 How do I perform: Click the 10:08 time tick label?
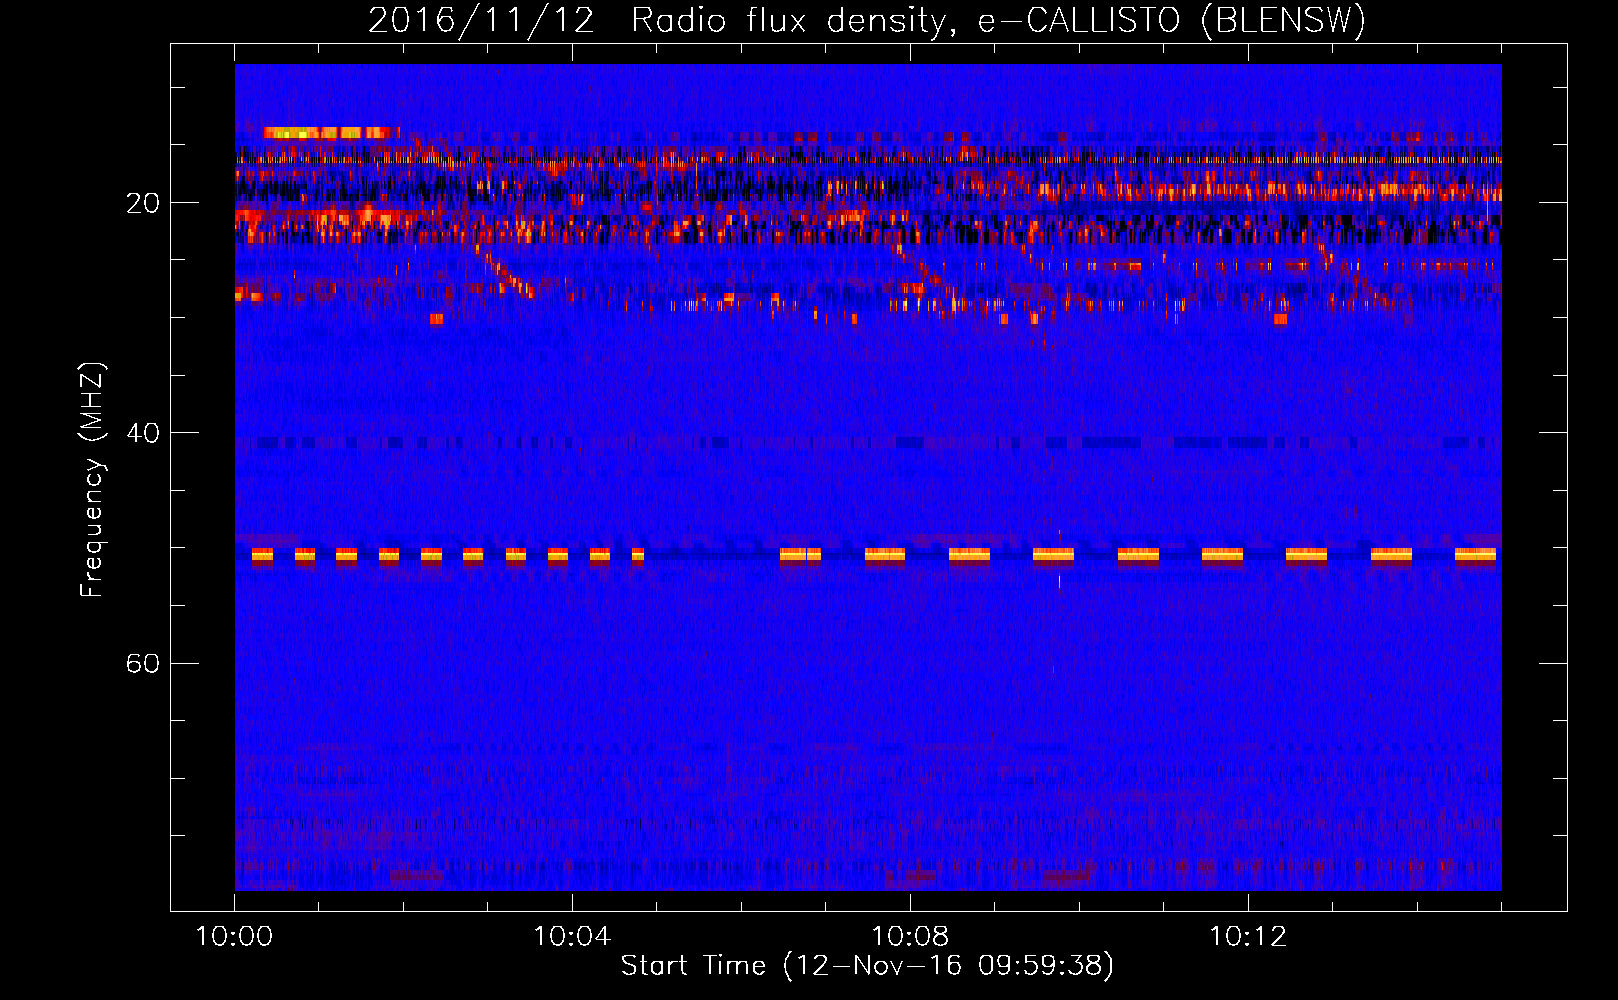click(x=910, y=936)
